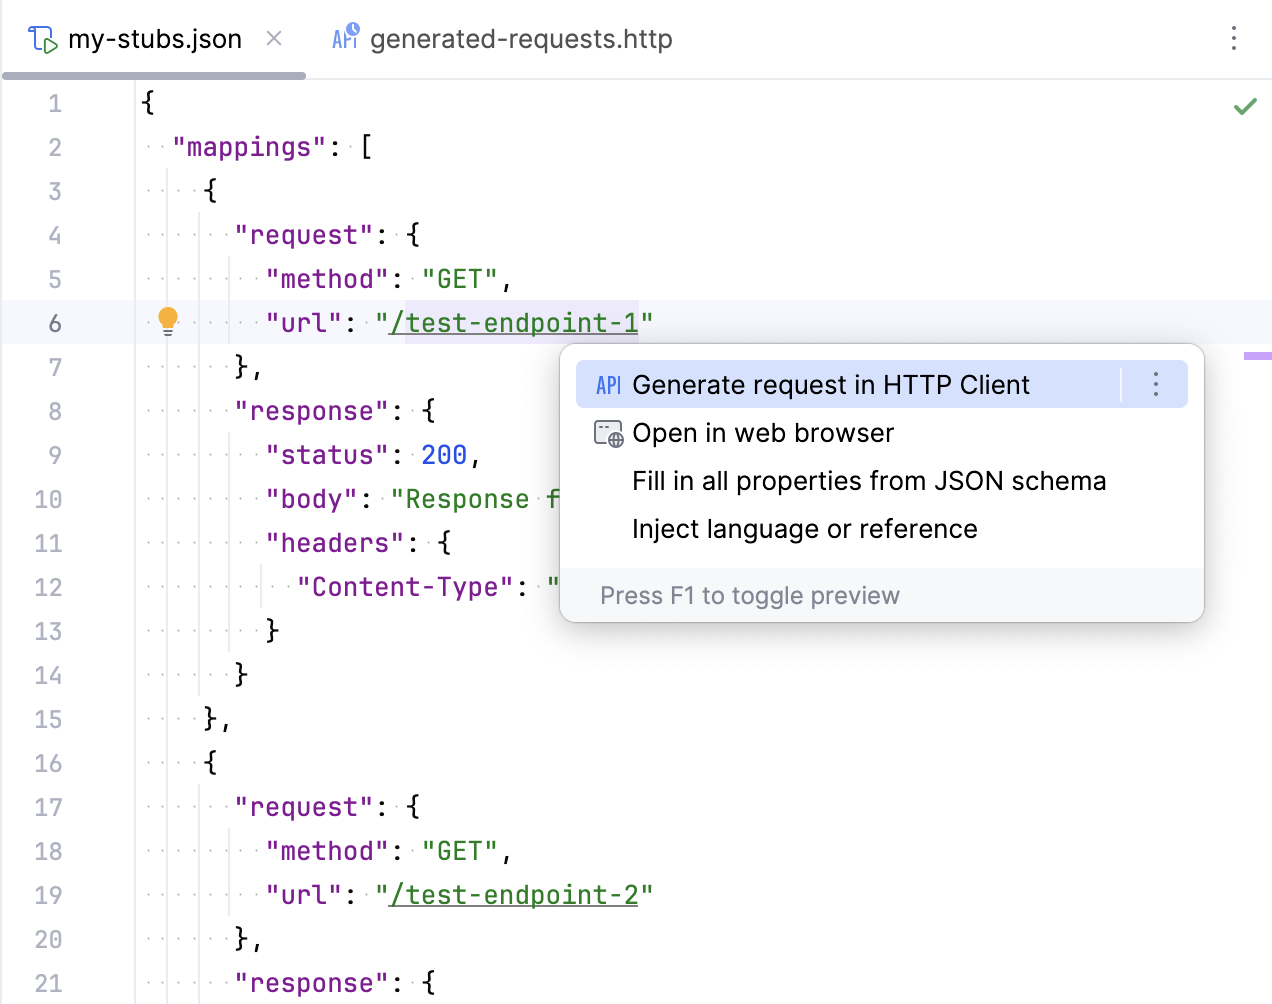Close the my-stubs.json tab

[x=273, y=38]
